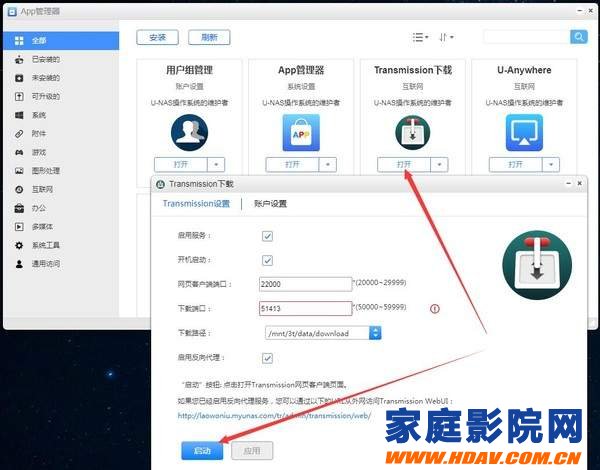Click the 多媒体 play icon
This screenshot has width=600, height=470.
(x=19, y=227)
